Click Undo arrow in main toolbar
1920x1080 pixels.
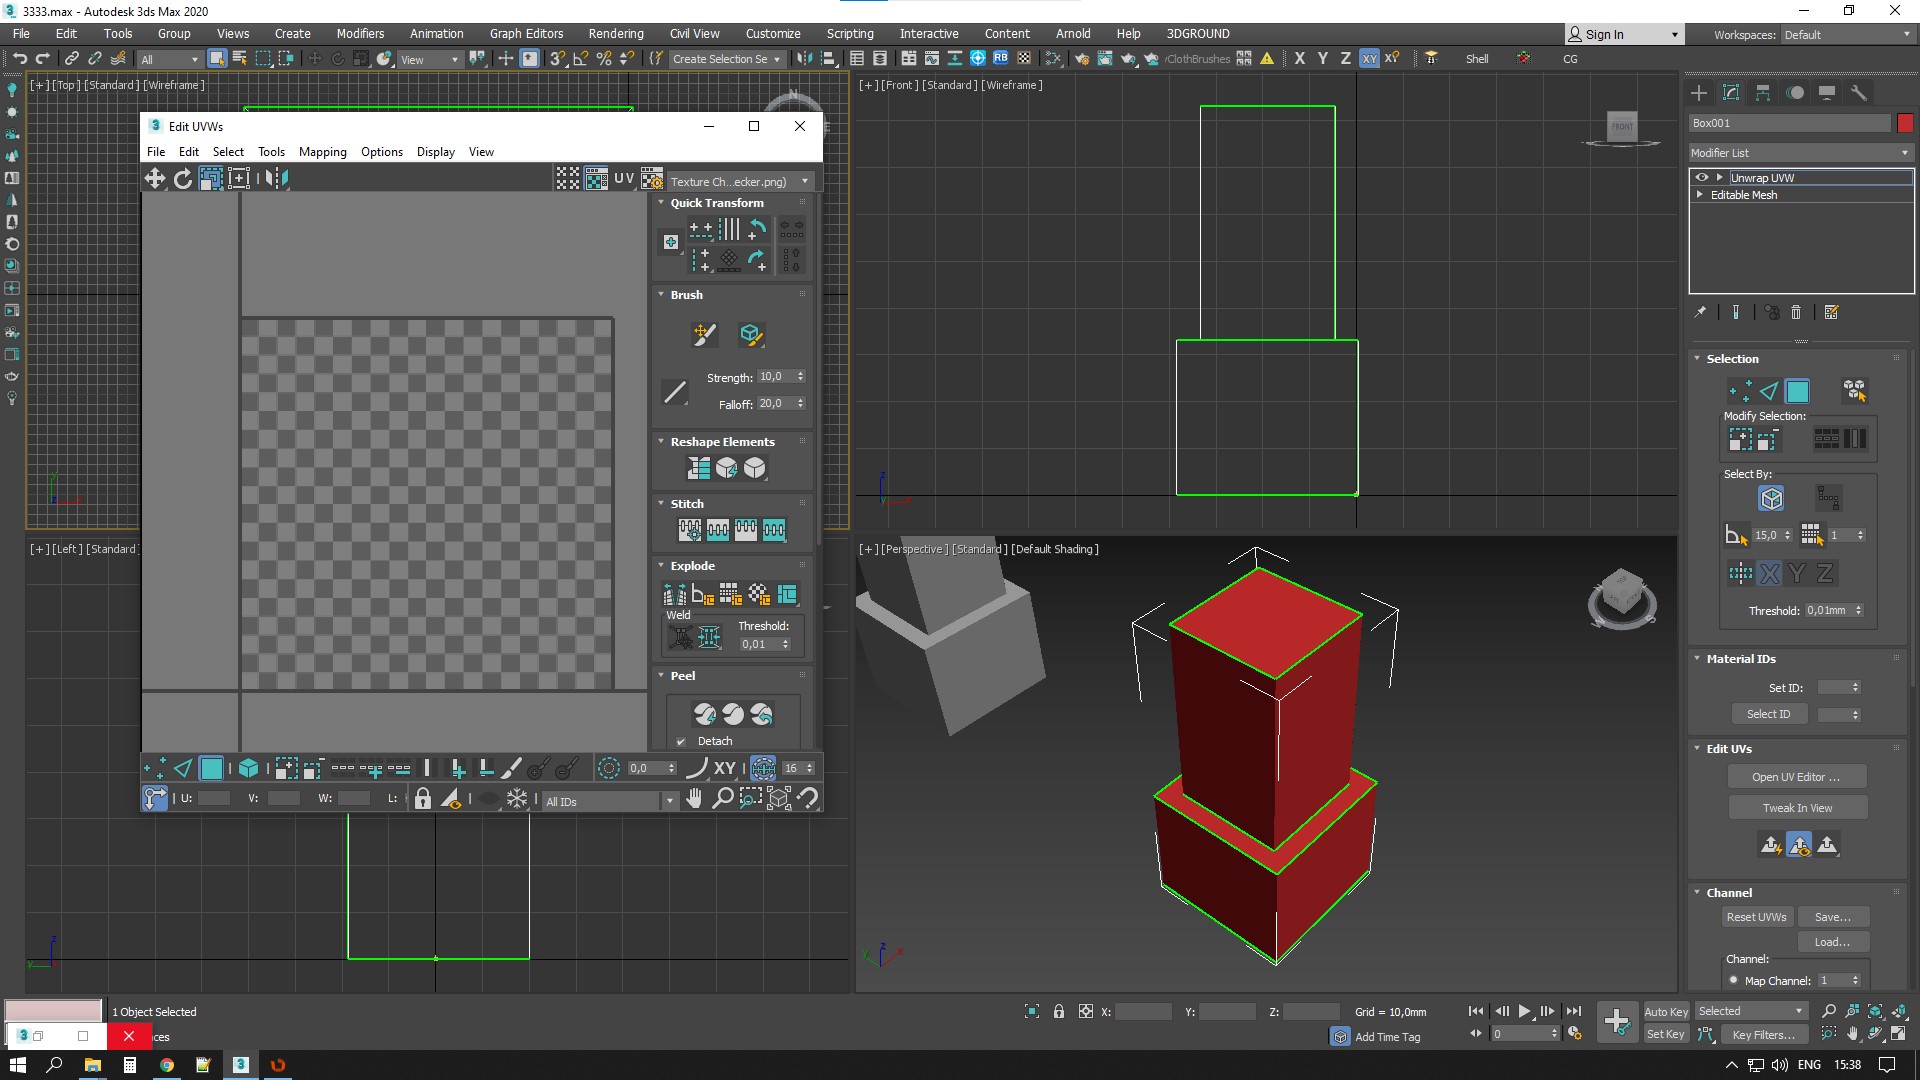[20, 59]
